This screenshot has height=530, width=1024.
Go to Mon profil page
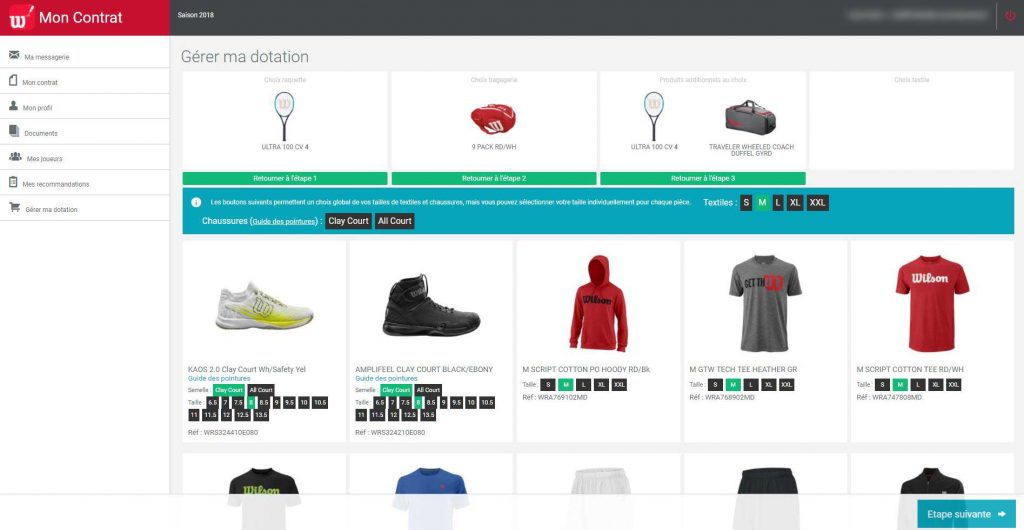(85, 108)
